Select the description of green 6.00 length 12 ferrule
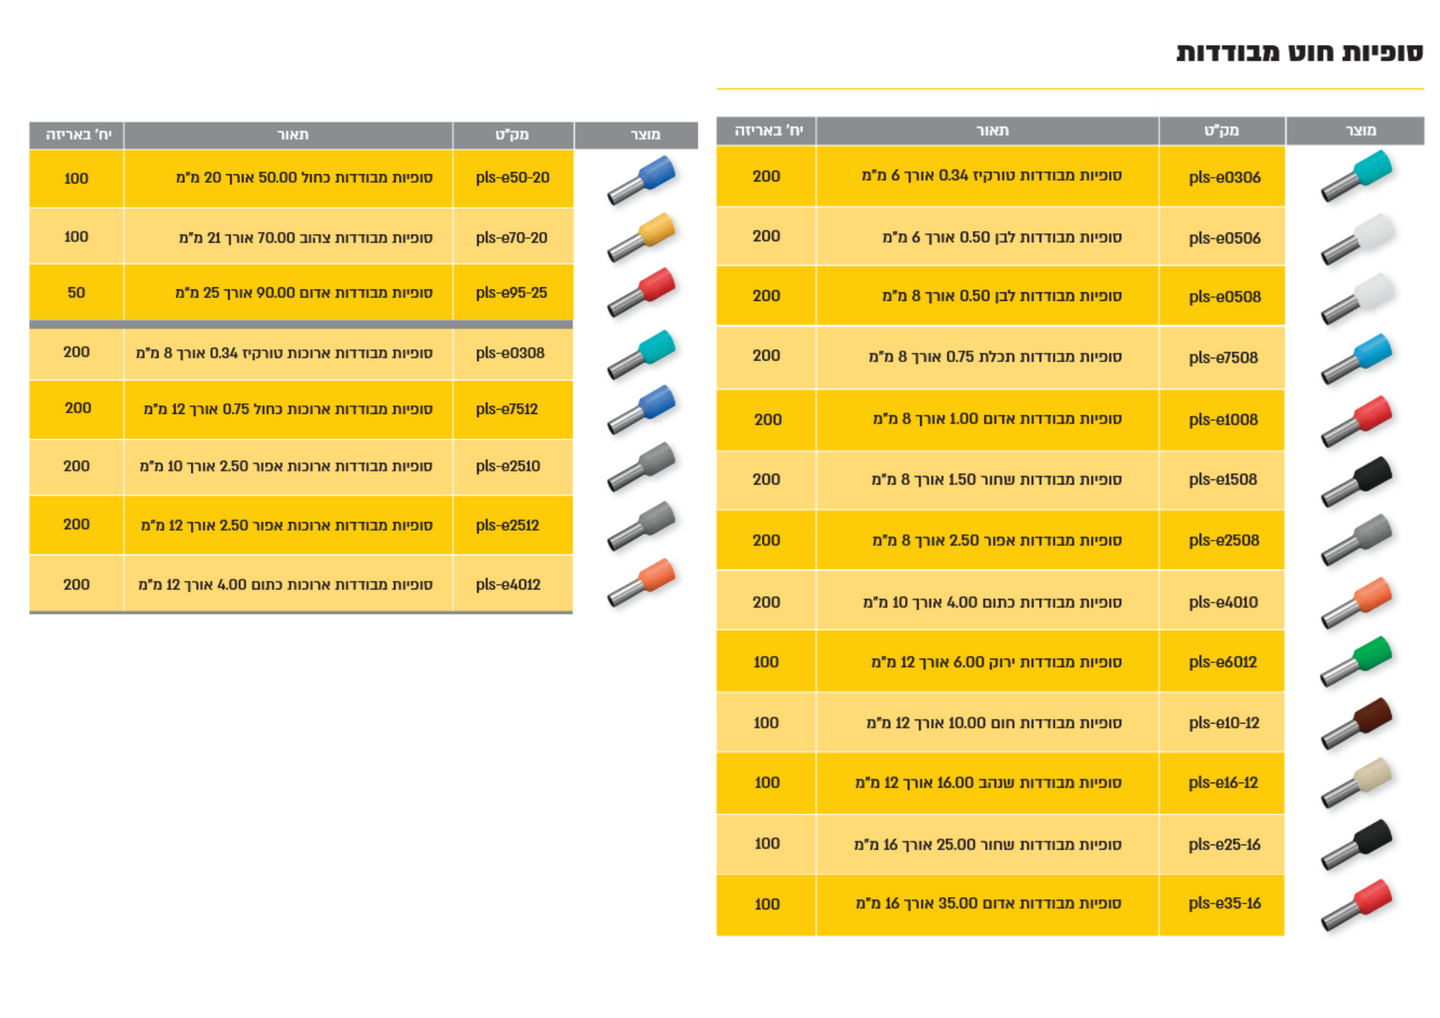The image size is (1440, 1018). coord(996,662)
